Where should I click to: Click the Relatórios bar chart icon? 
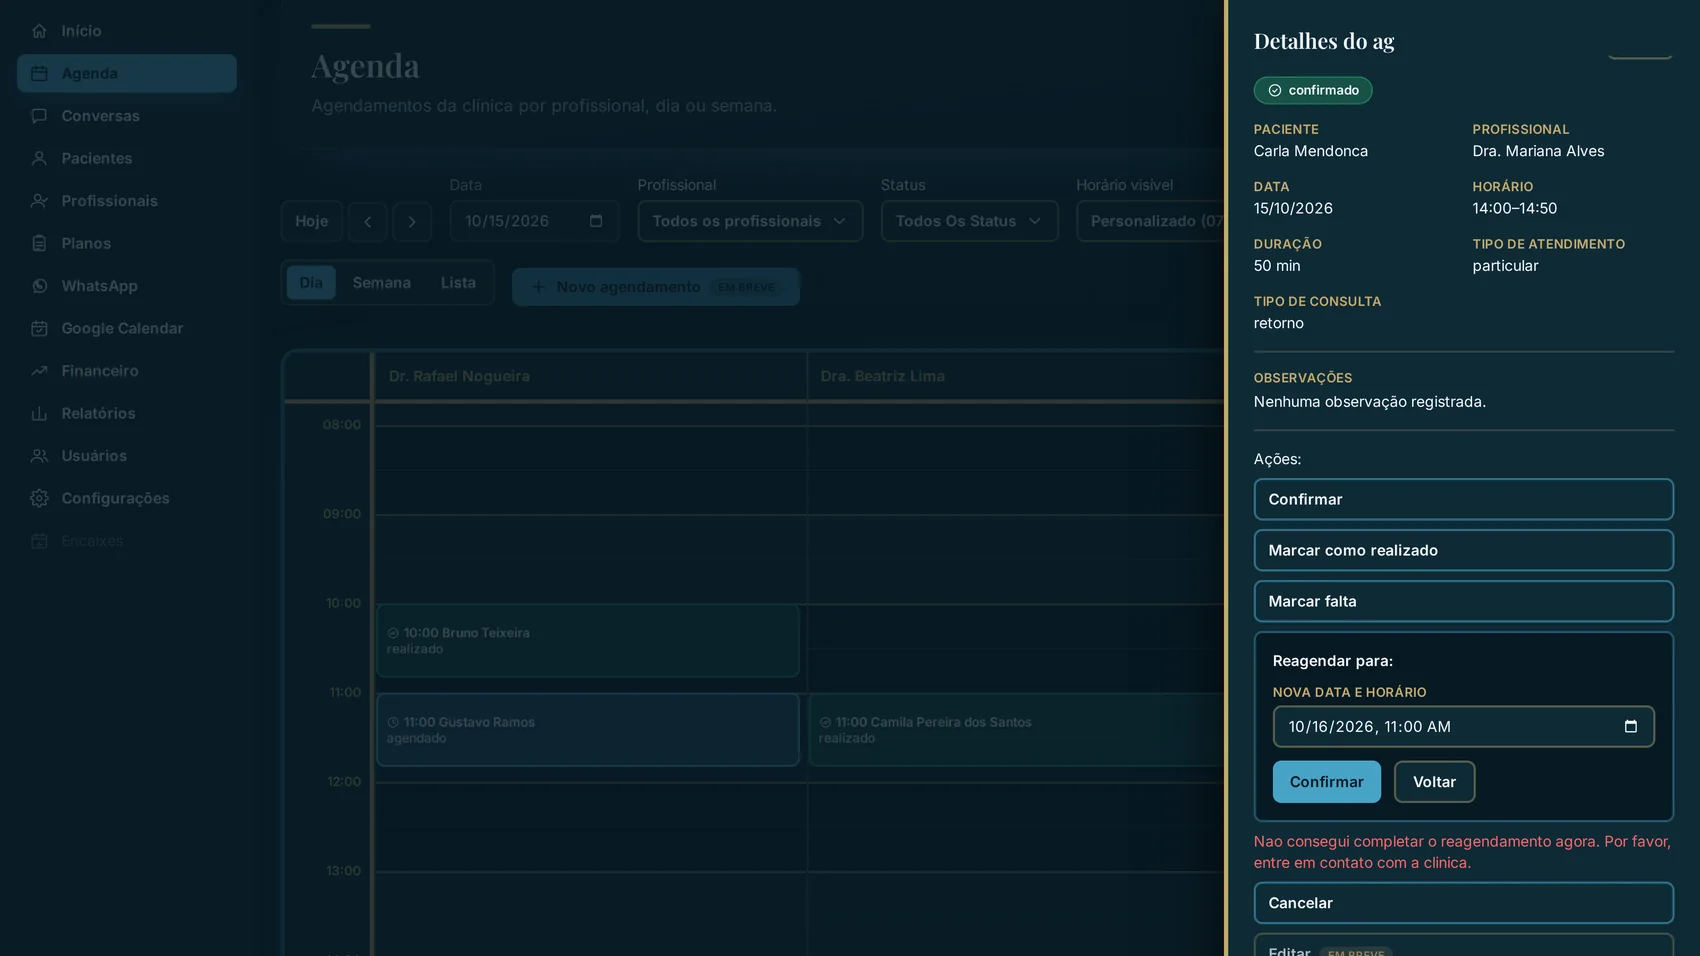pos(39,413)
